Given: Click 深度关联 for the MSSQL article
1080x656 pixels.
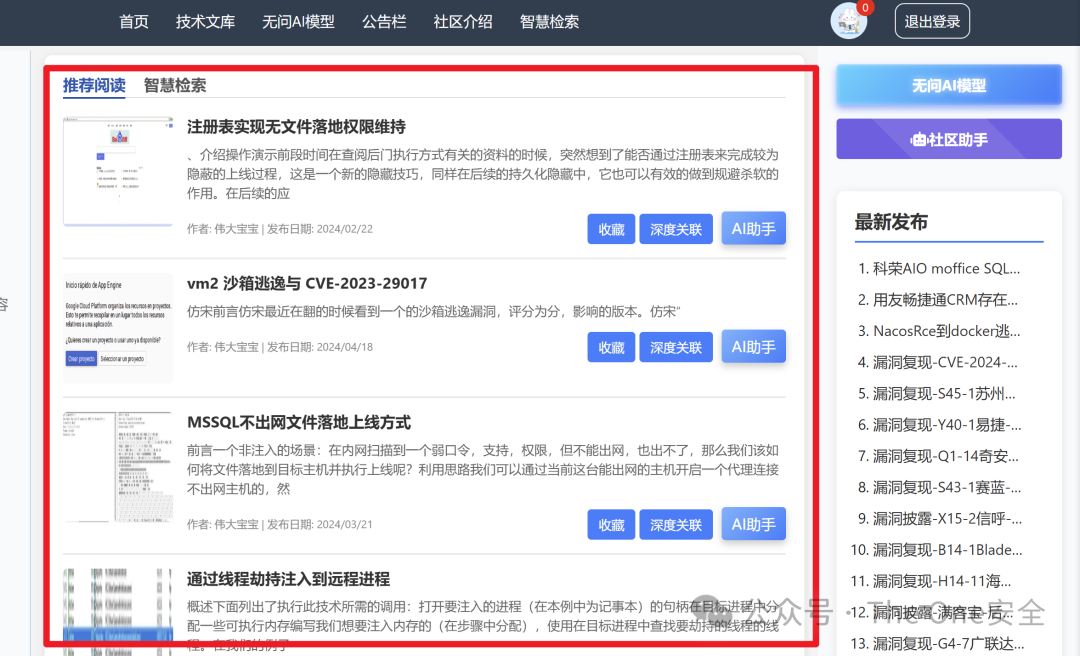Looking at the screenshot, I should point(676,524).
